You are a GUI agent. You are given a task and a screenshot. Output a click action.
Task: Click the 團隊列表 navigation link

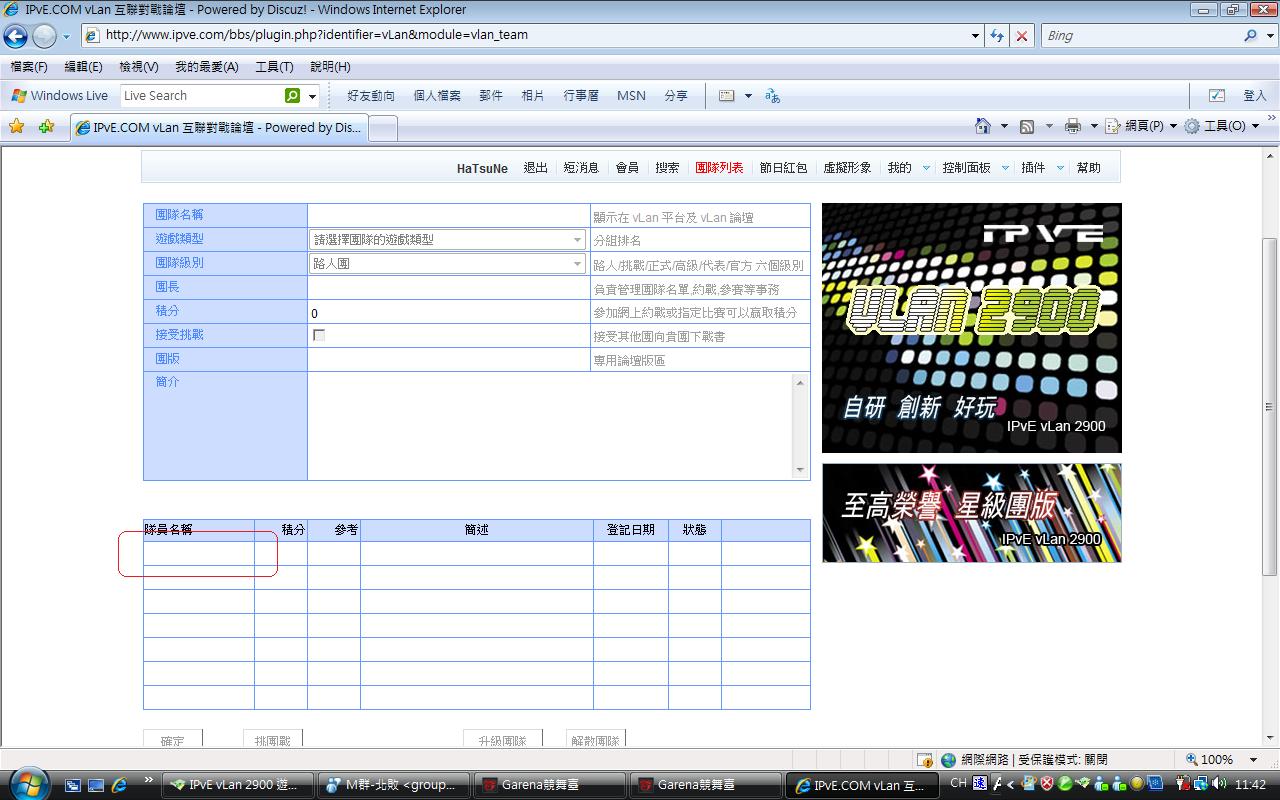[x=719, y=168]
